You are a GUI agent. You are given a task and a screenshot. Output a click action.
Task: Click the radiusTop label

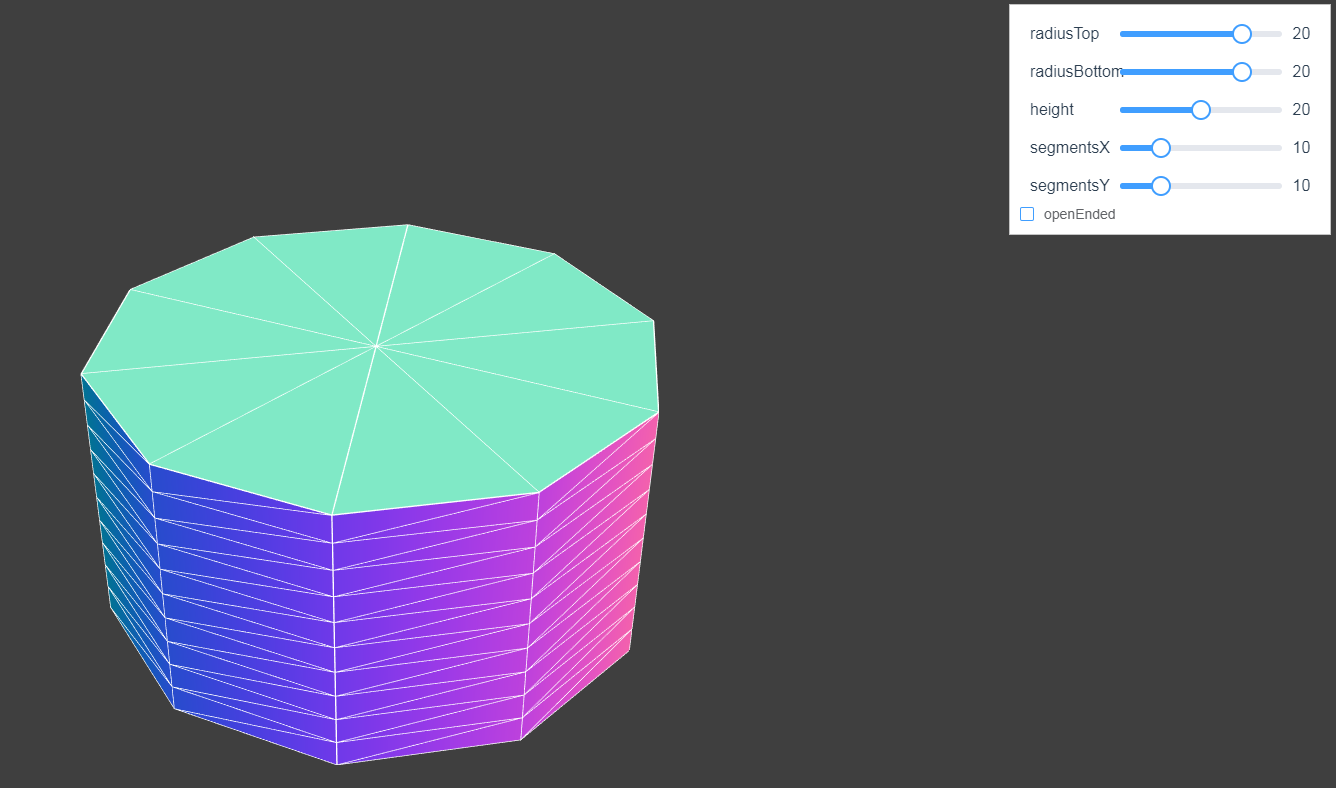click(1064, 33)
